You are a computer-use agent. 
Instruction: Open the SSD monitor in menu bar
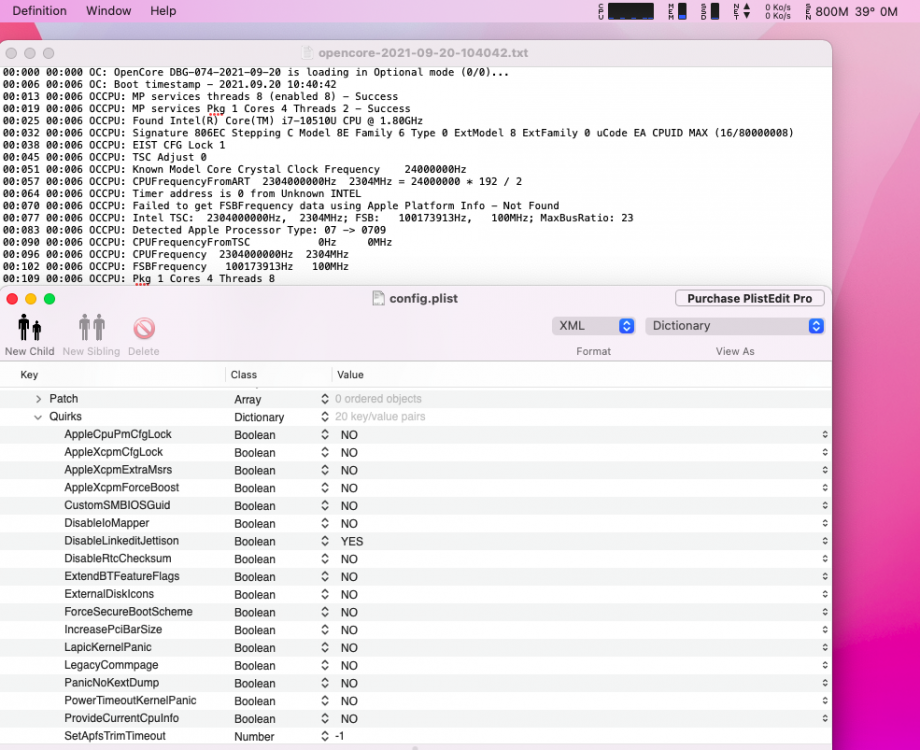710,11
